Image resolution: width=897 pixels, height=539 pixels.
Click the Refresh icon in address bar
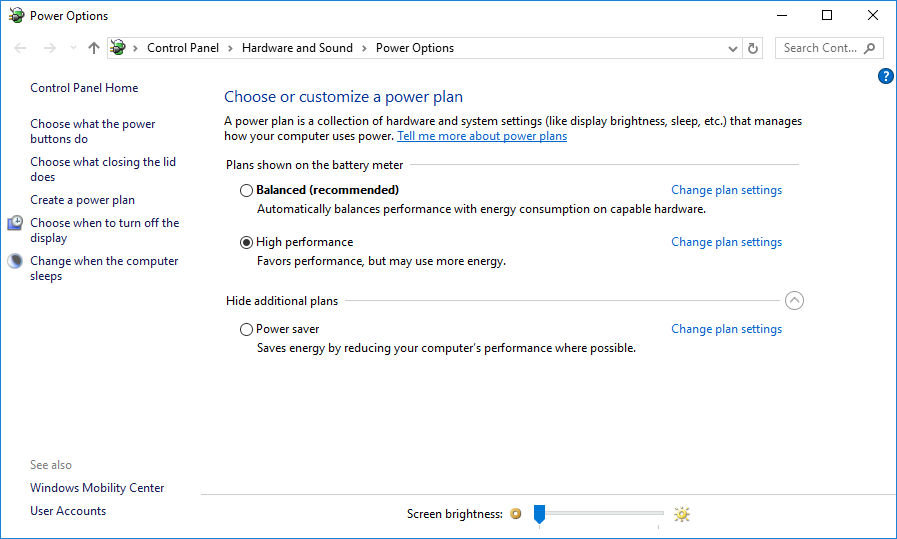click(x=754, y=48)
